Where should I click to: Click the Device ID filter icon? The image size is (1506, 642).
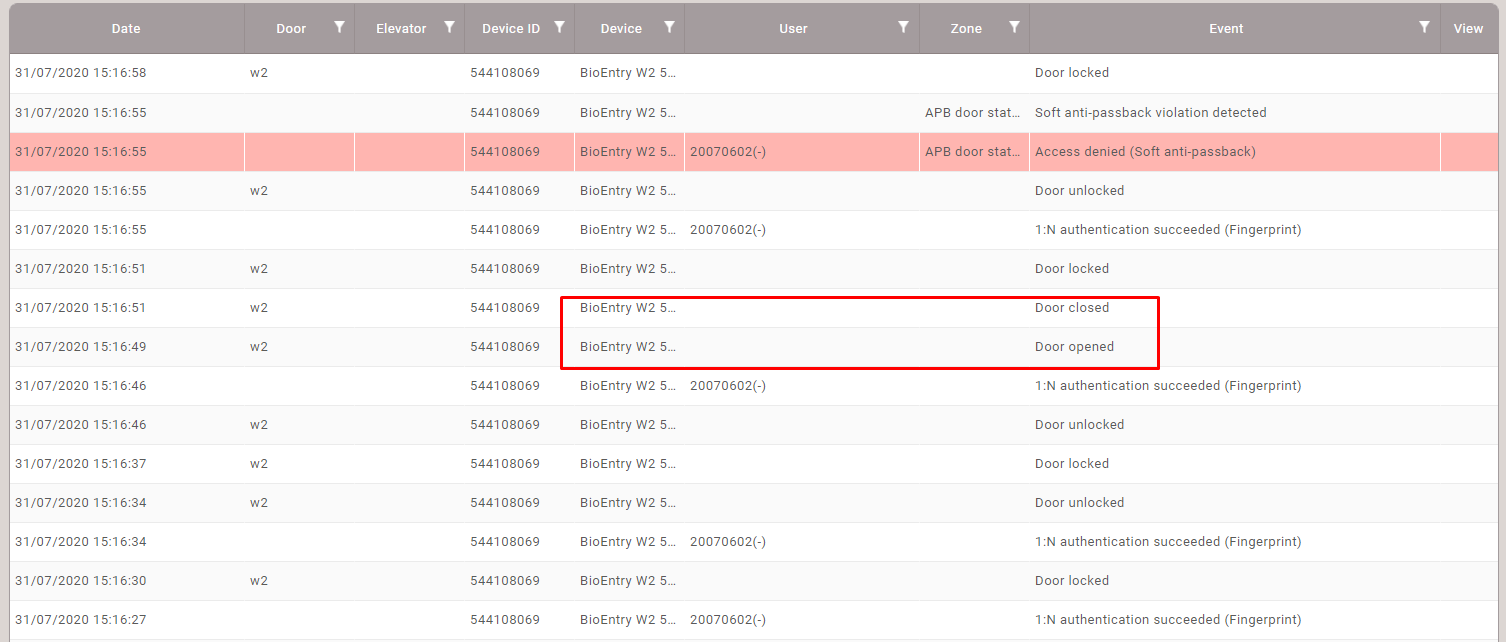click(559, 28)
